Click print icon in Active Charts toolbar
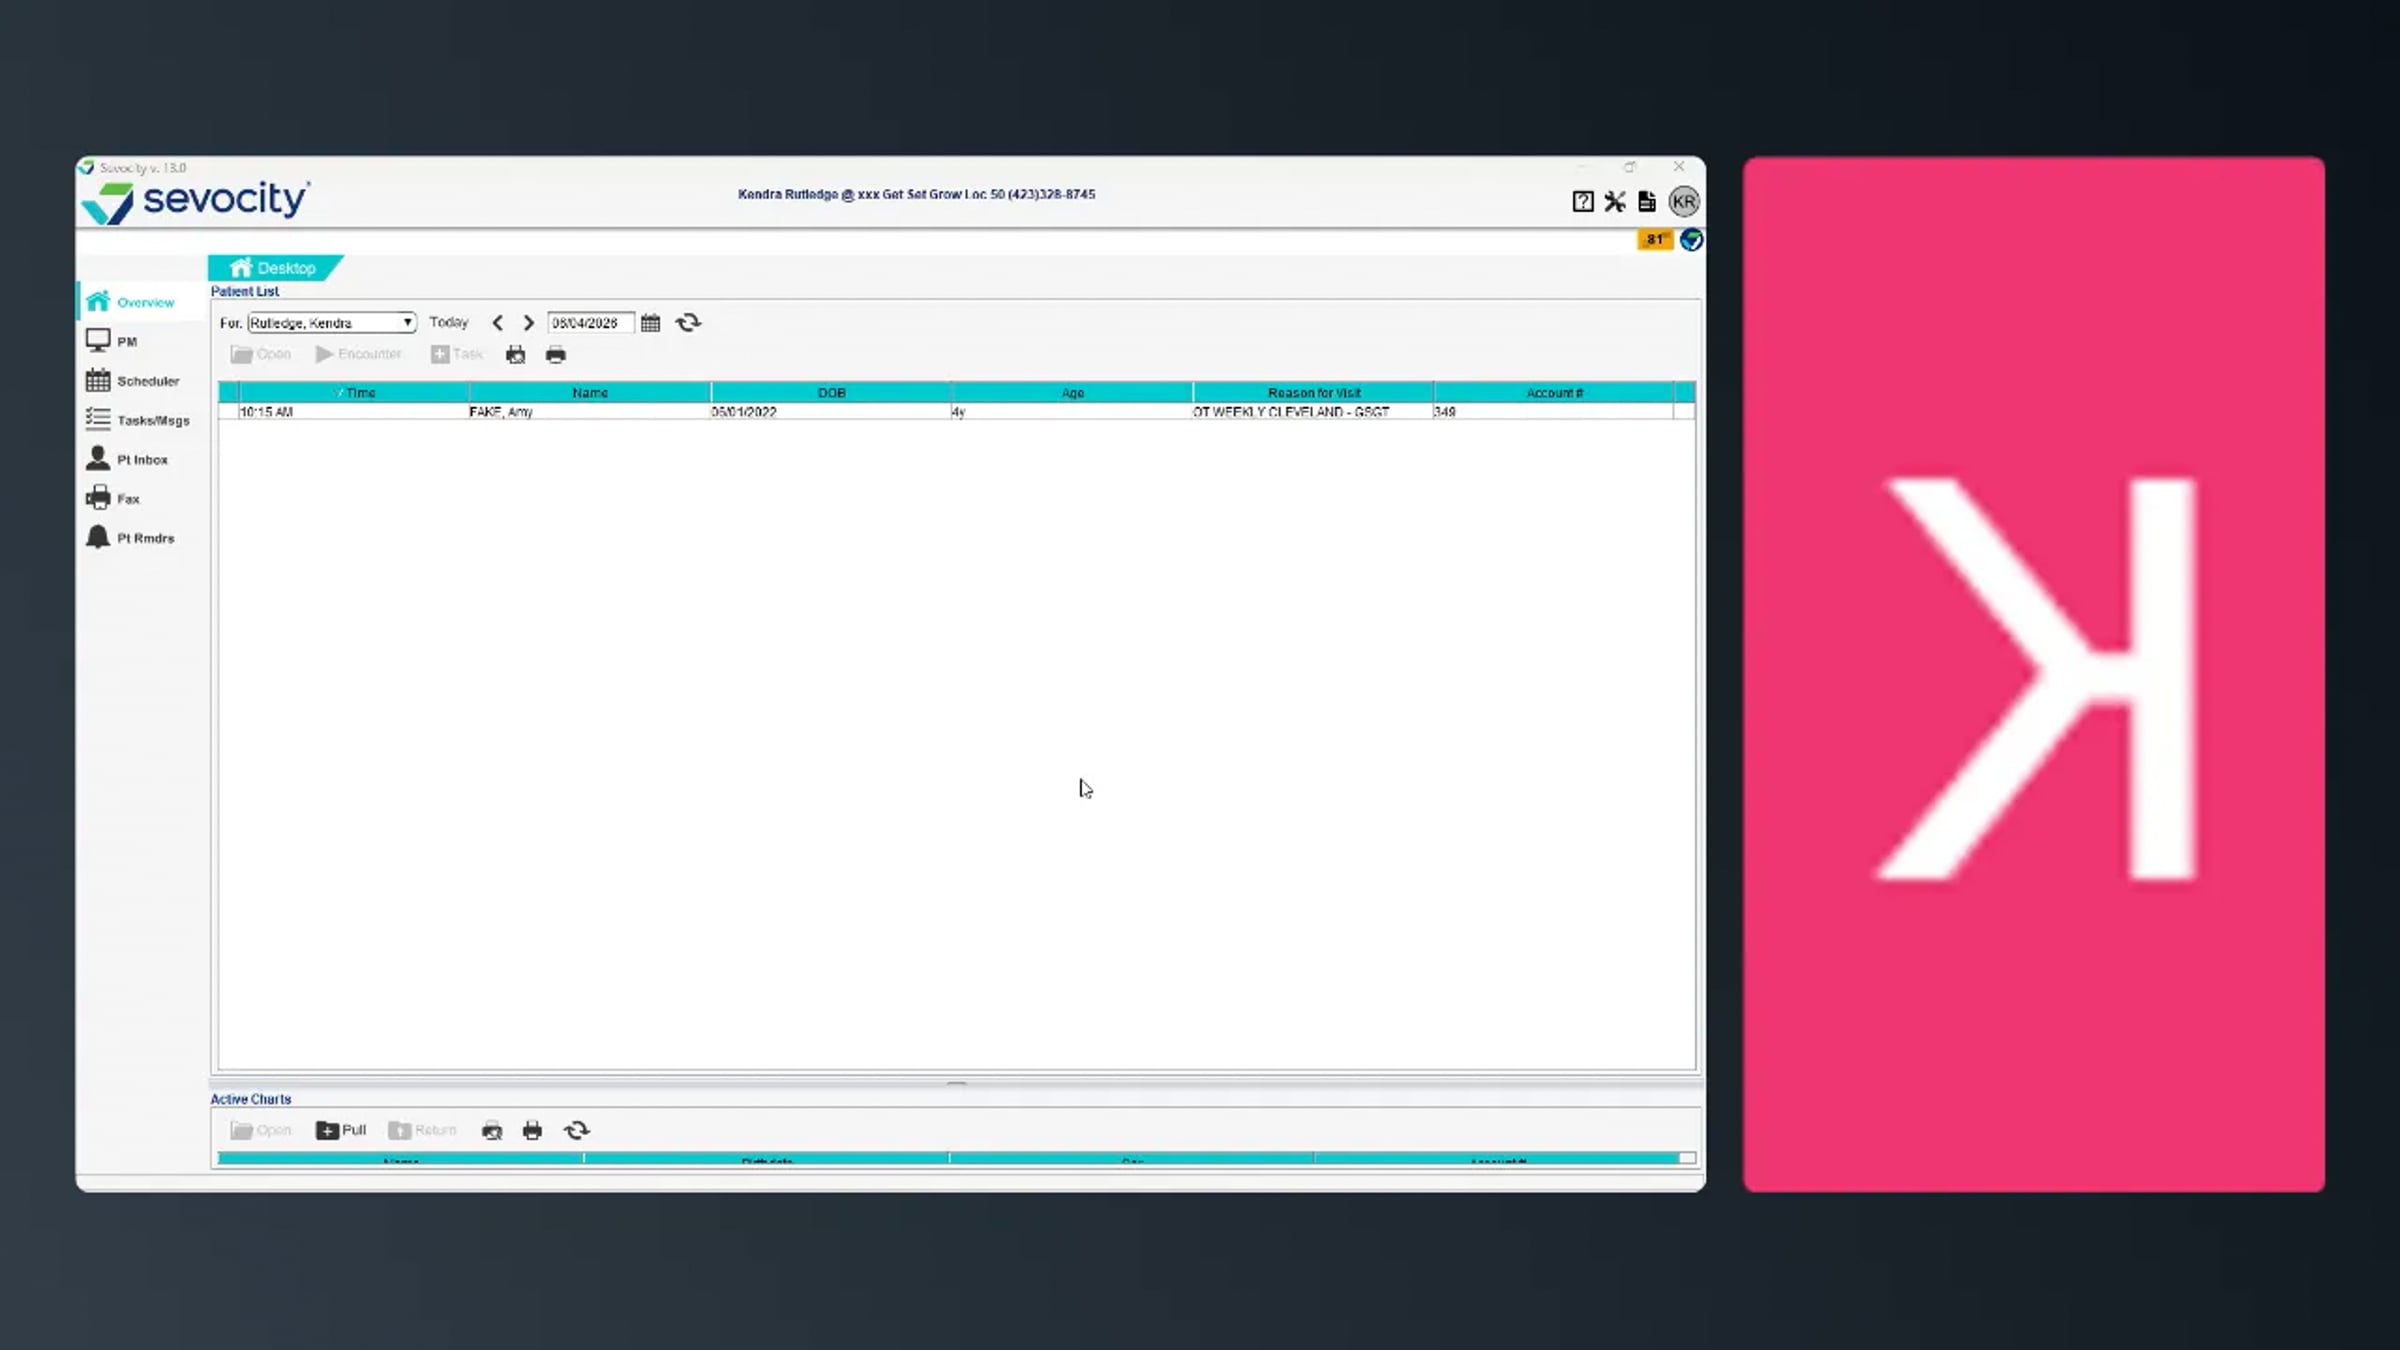The image size is (2400, 1350). click(x=532, y=1130)
